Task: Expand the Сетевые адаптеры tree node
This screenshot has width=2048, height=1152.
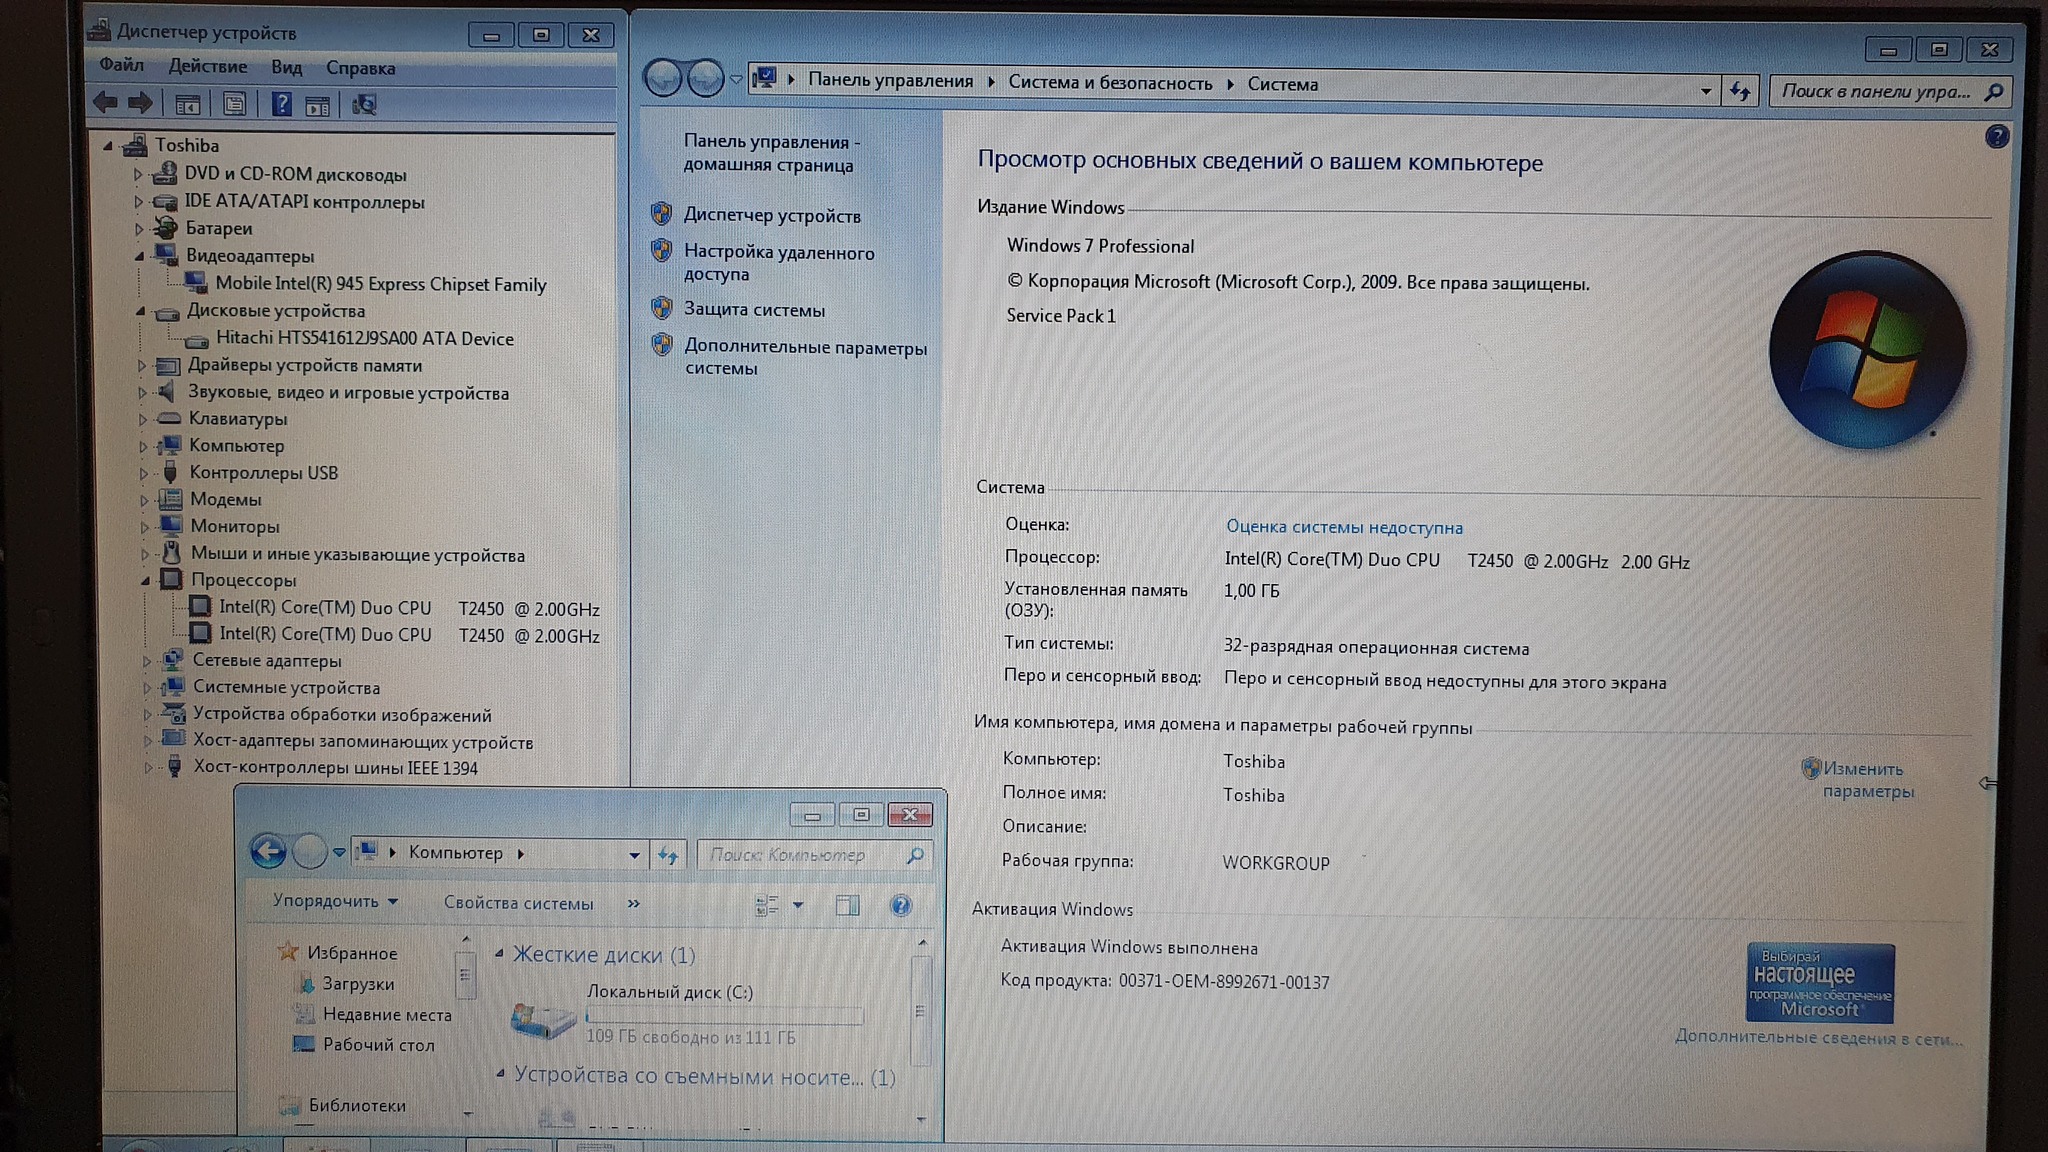Action: point(146,661)
